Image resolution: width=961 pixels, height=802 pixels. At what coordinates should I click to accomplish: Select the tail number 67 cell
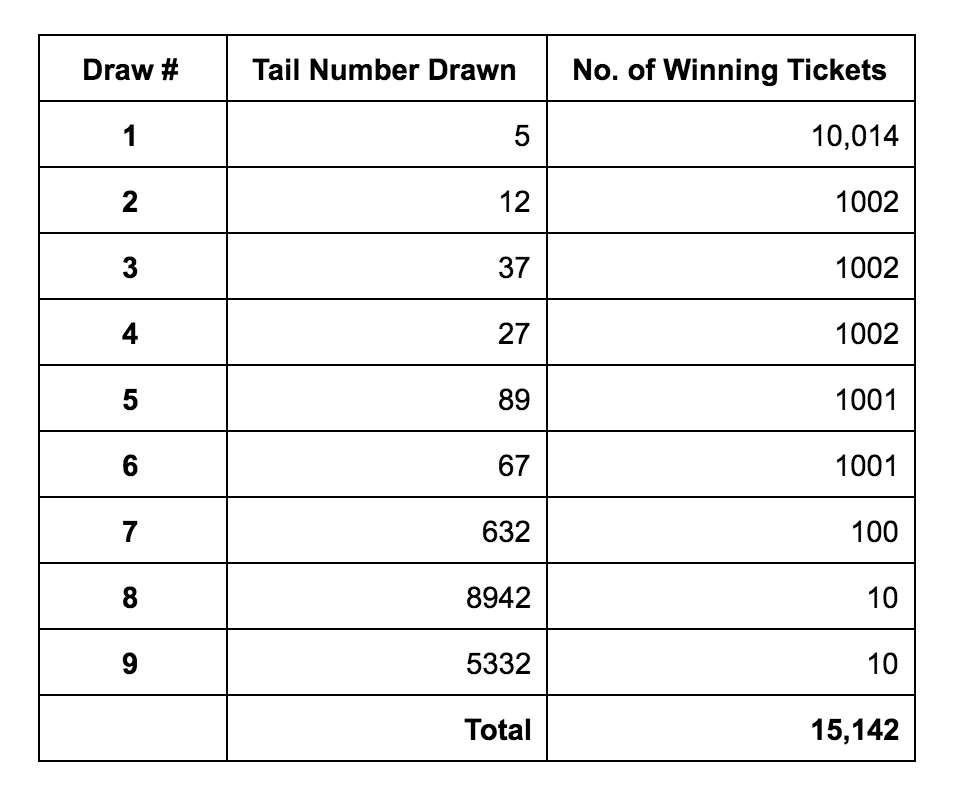(513, 466)
